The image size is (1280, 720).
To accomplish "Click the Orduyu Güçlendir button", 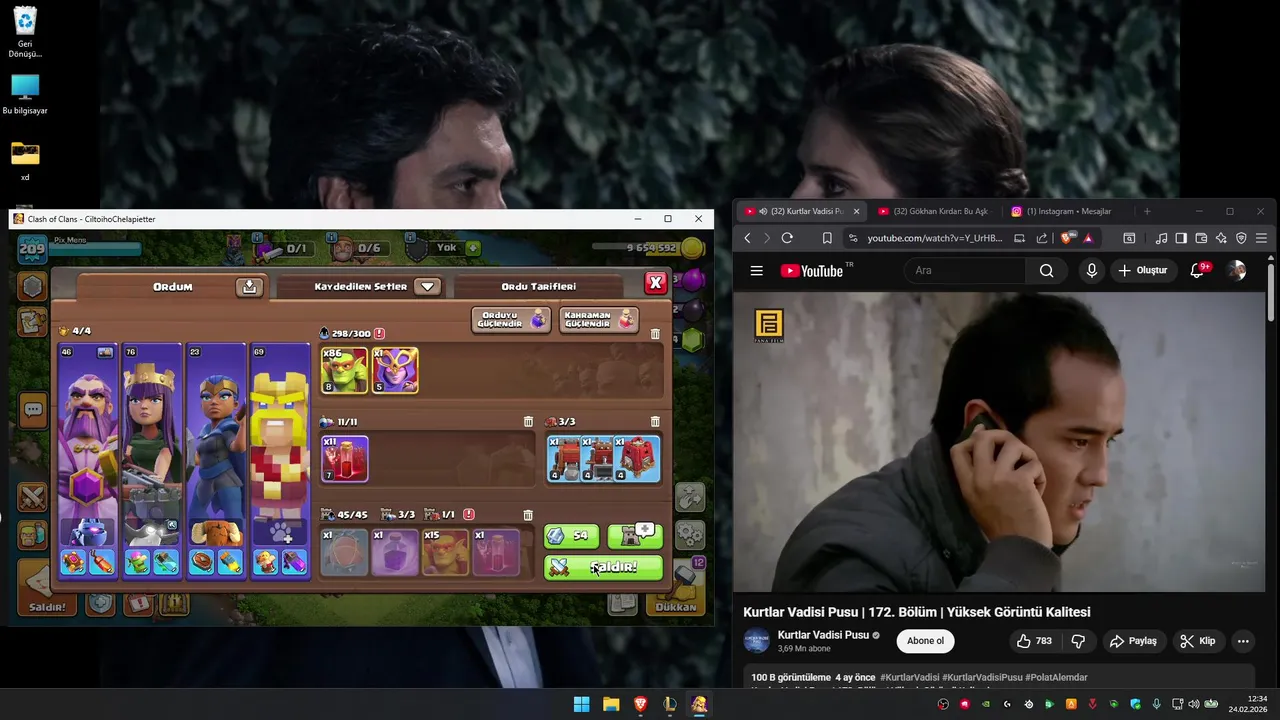I will [511, 320].
